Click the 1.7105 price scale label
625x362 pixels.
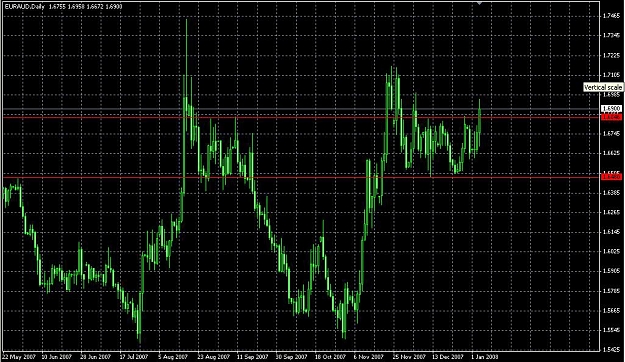point(611,75)
